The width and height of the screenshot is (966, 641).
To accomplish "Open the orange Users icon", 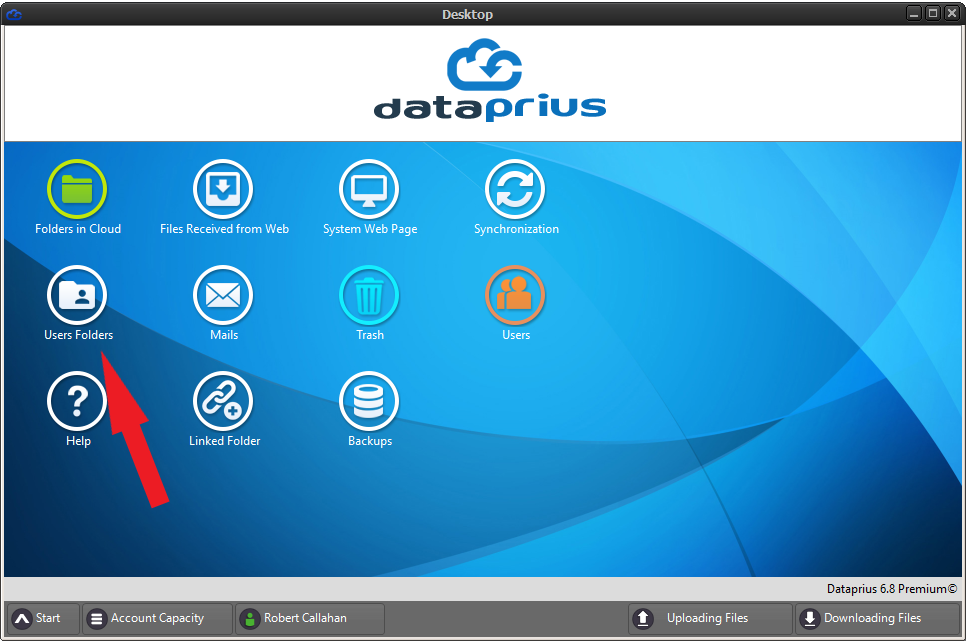I will (x=515, y=295).
